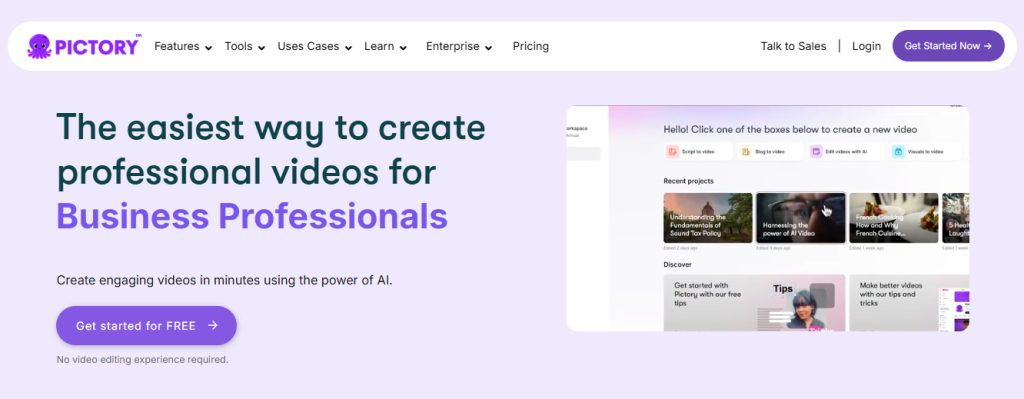This screenshot has width=1024, height=399.
Task: Expand the Features dropdown chevron
Action: pos(208,48)
